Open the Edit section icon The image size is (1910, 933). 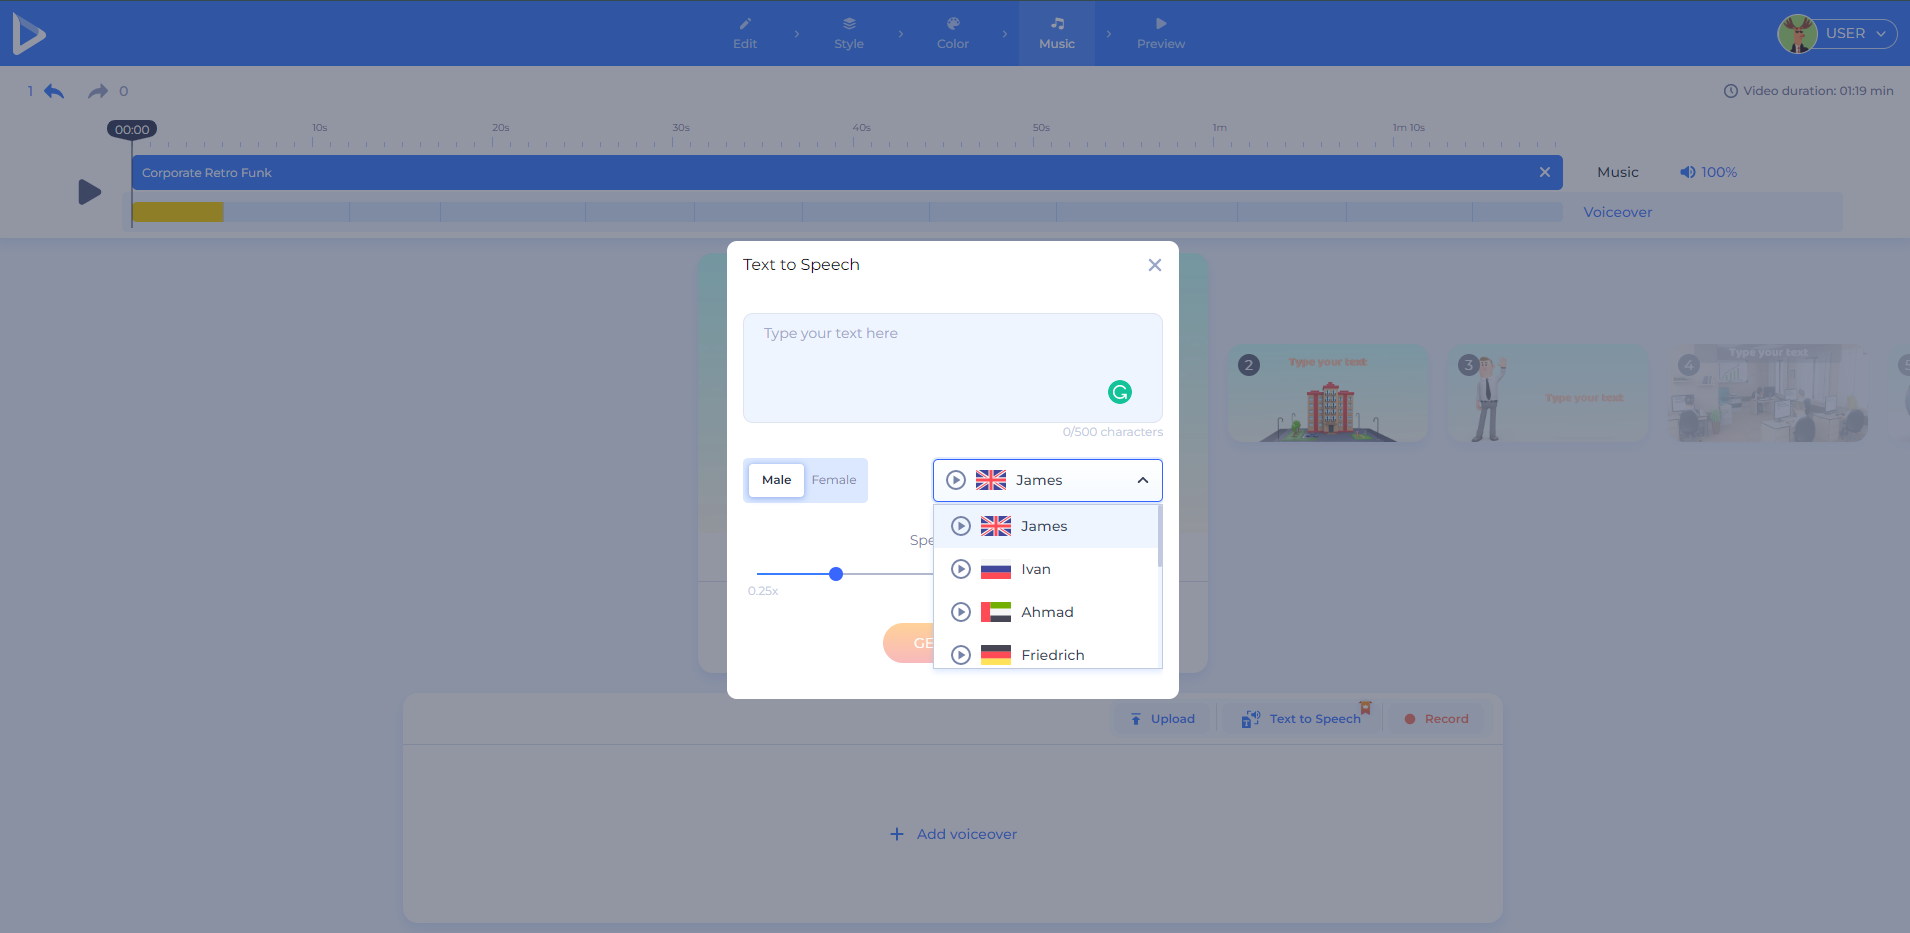744,22
